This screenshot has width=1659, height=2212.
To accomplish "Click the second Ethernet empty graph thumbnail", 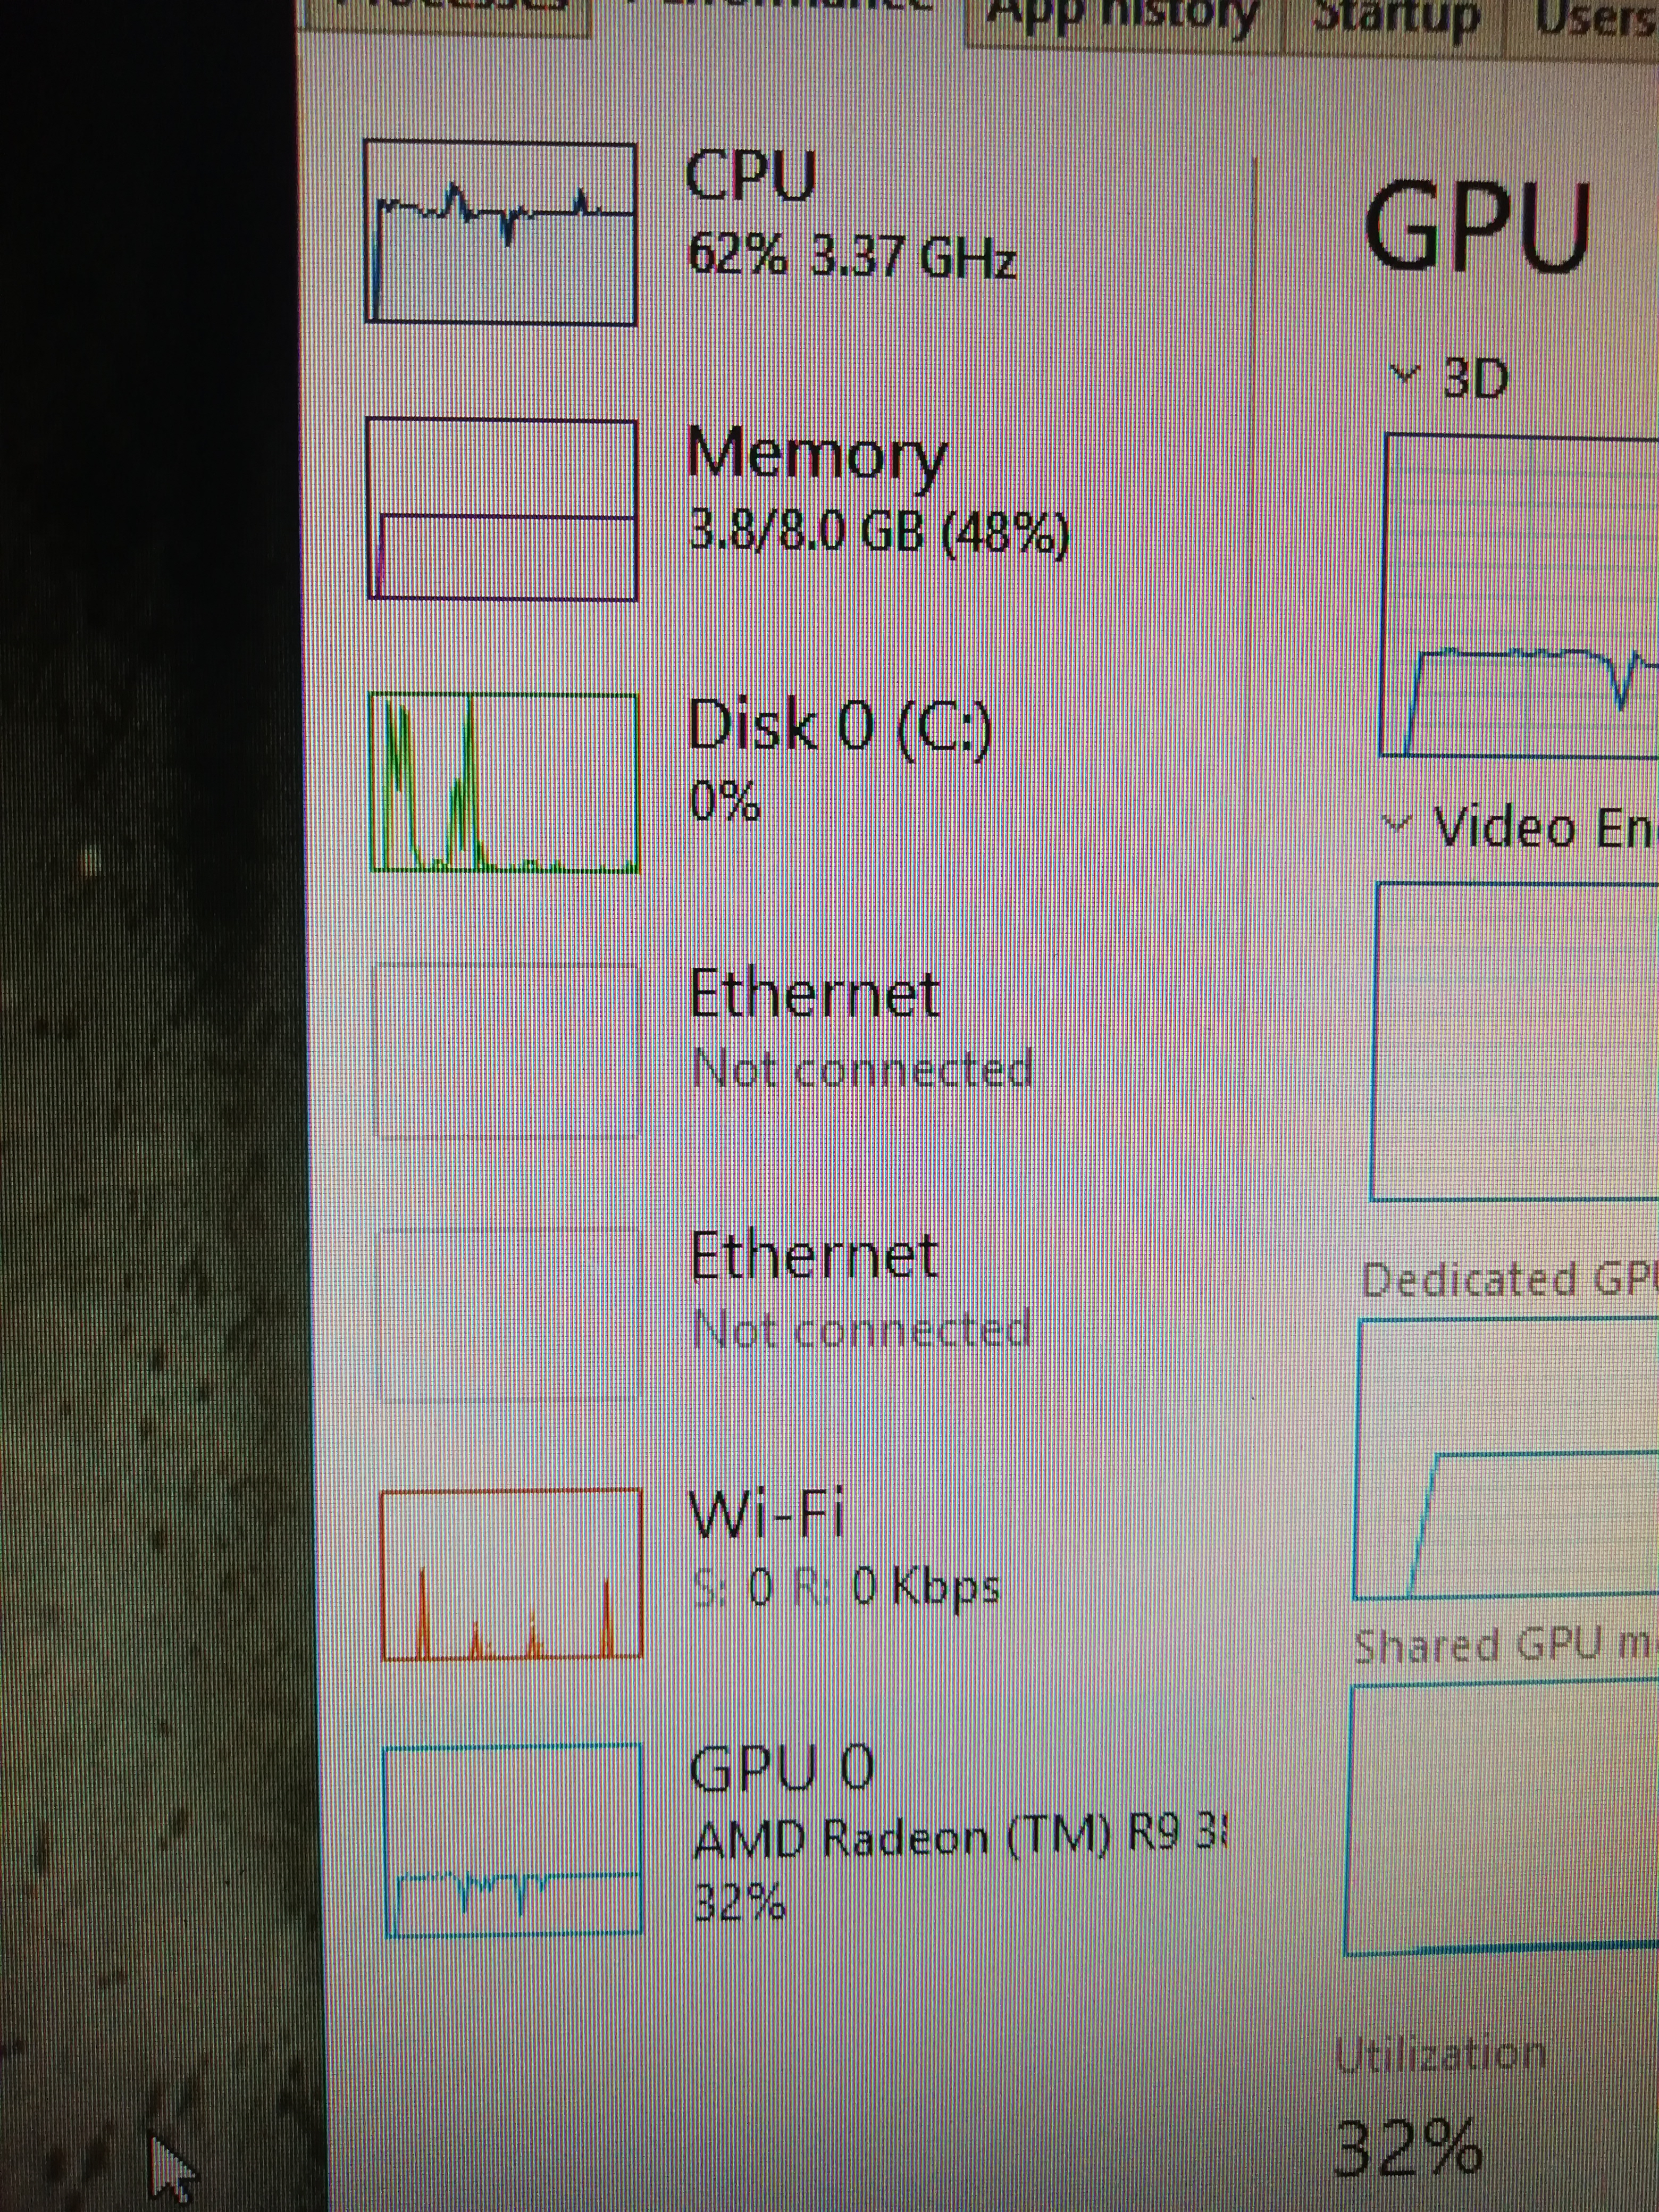I will (509, 1314).
